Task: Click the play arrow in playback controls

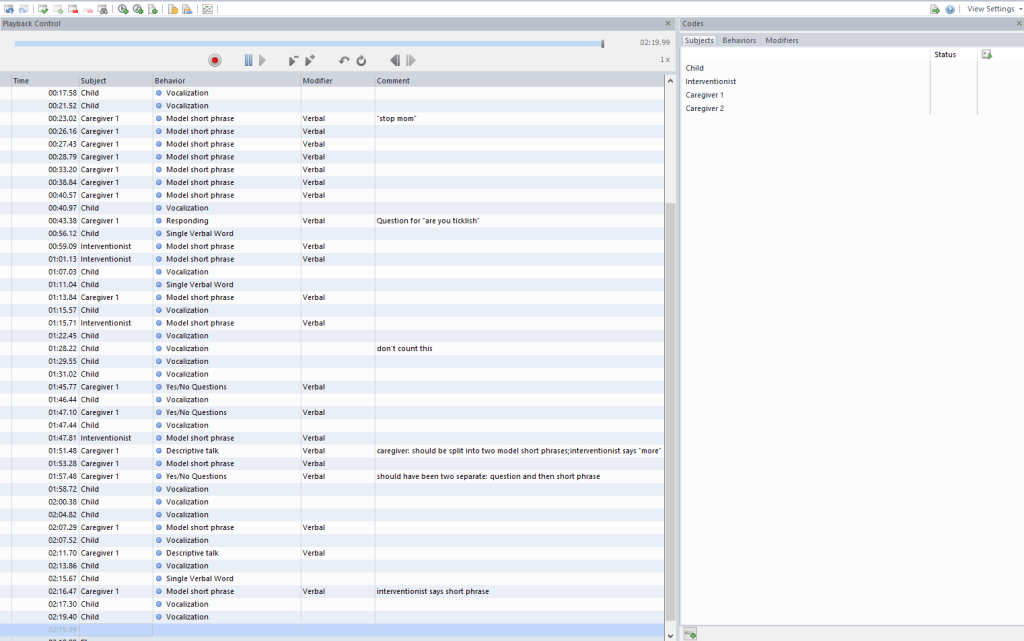Action: pyautogui.click(x=262, y=61)
